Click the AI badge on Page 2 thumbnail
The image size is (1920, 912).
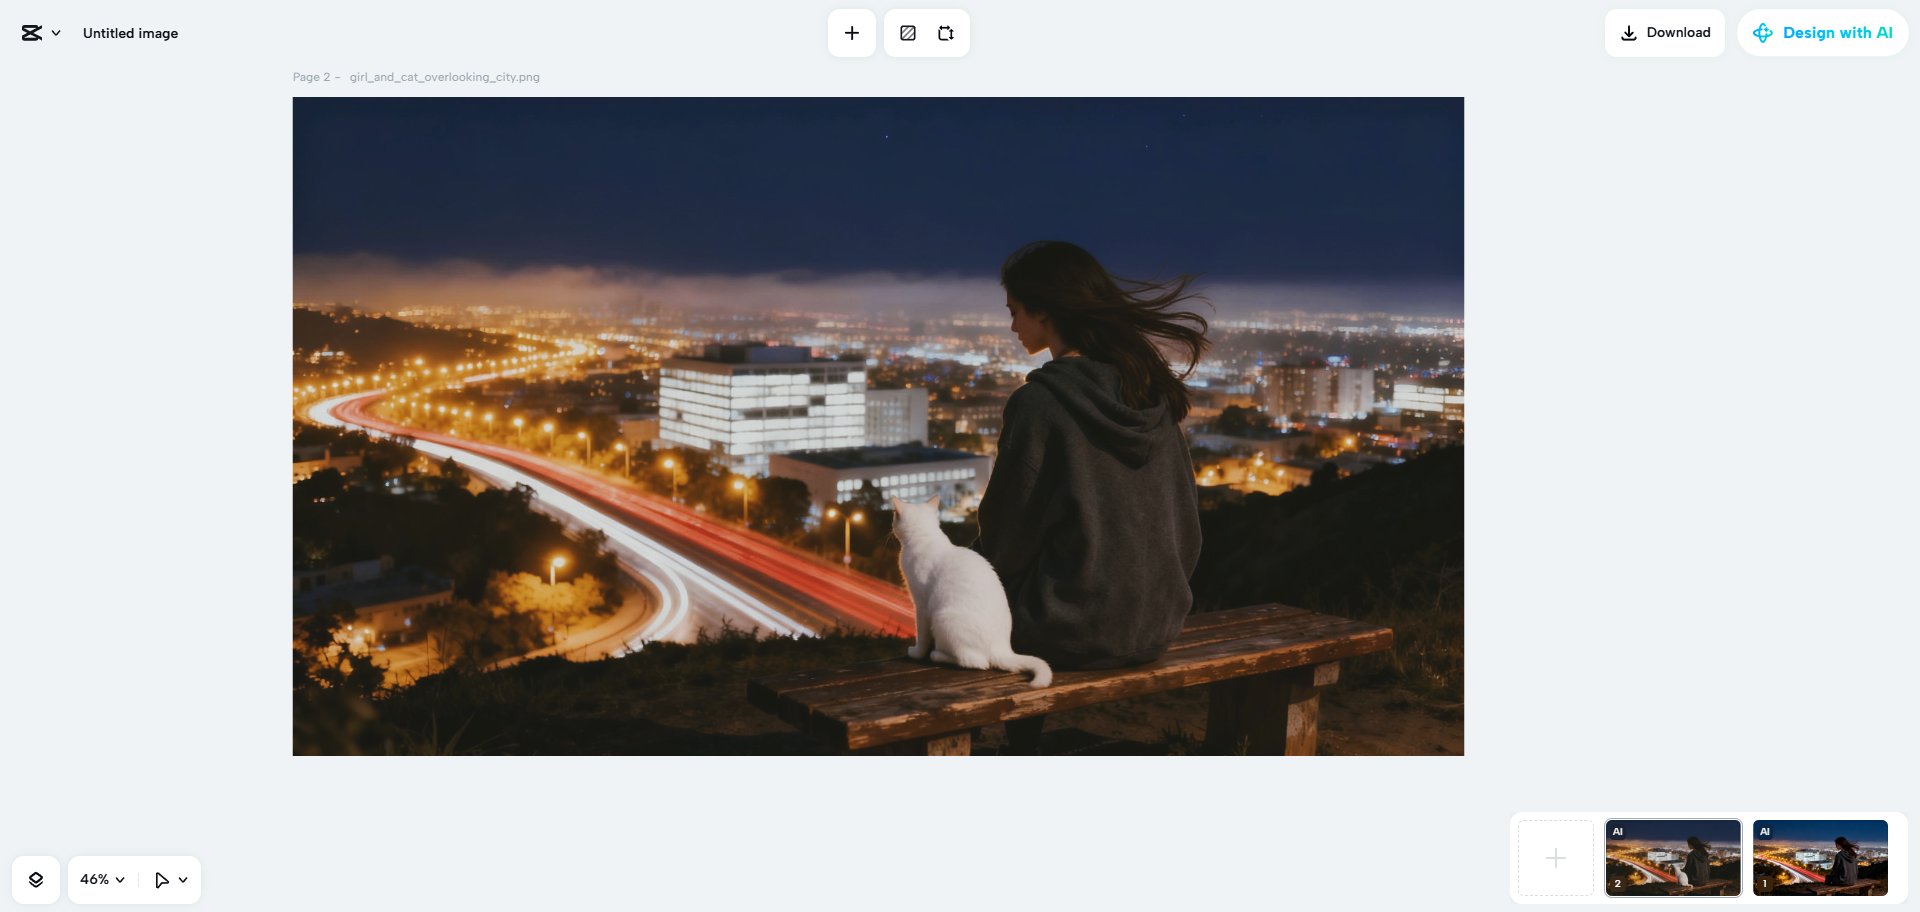coord(1619,831)
